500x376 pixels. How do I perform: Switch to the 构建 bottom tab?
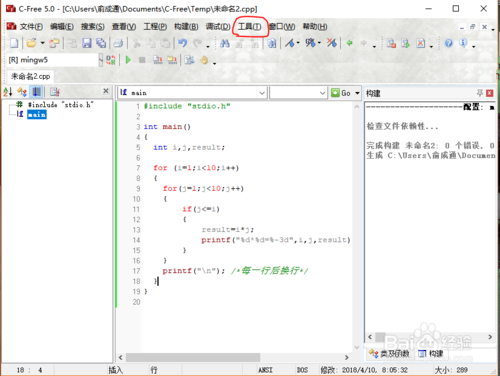[431, 354]
